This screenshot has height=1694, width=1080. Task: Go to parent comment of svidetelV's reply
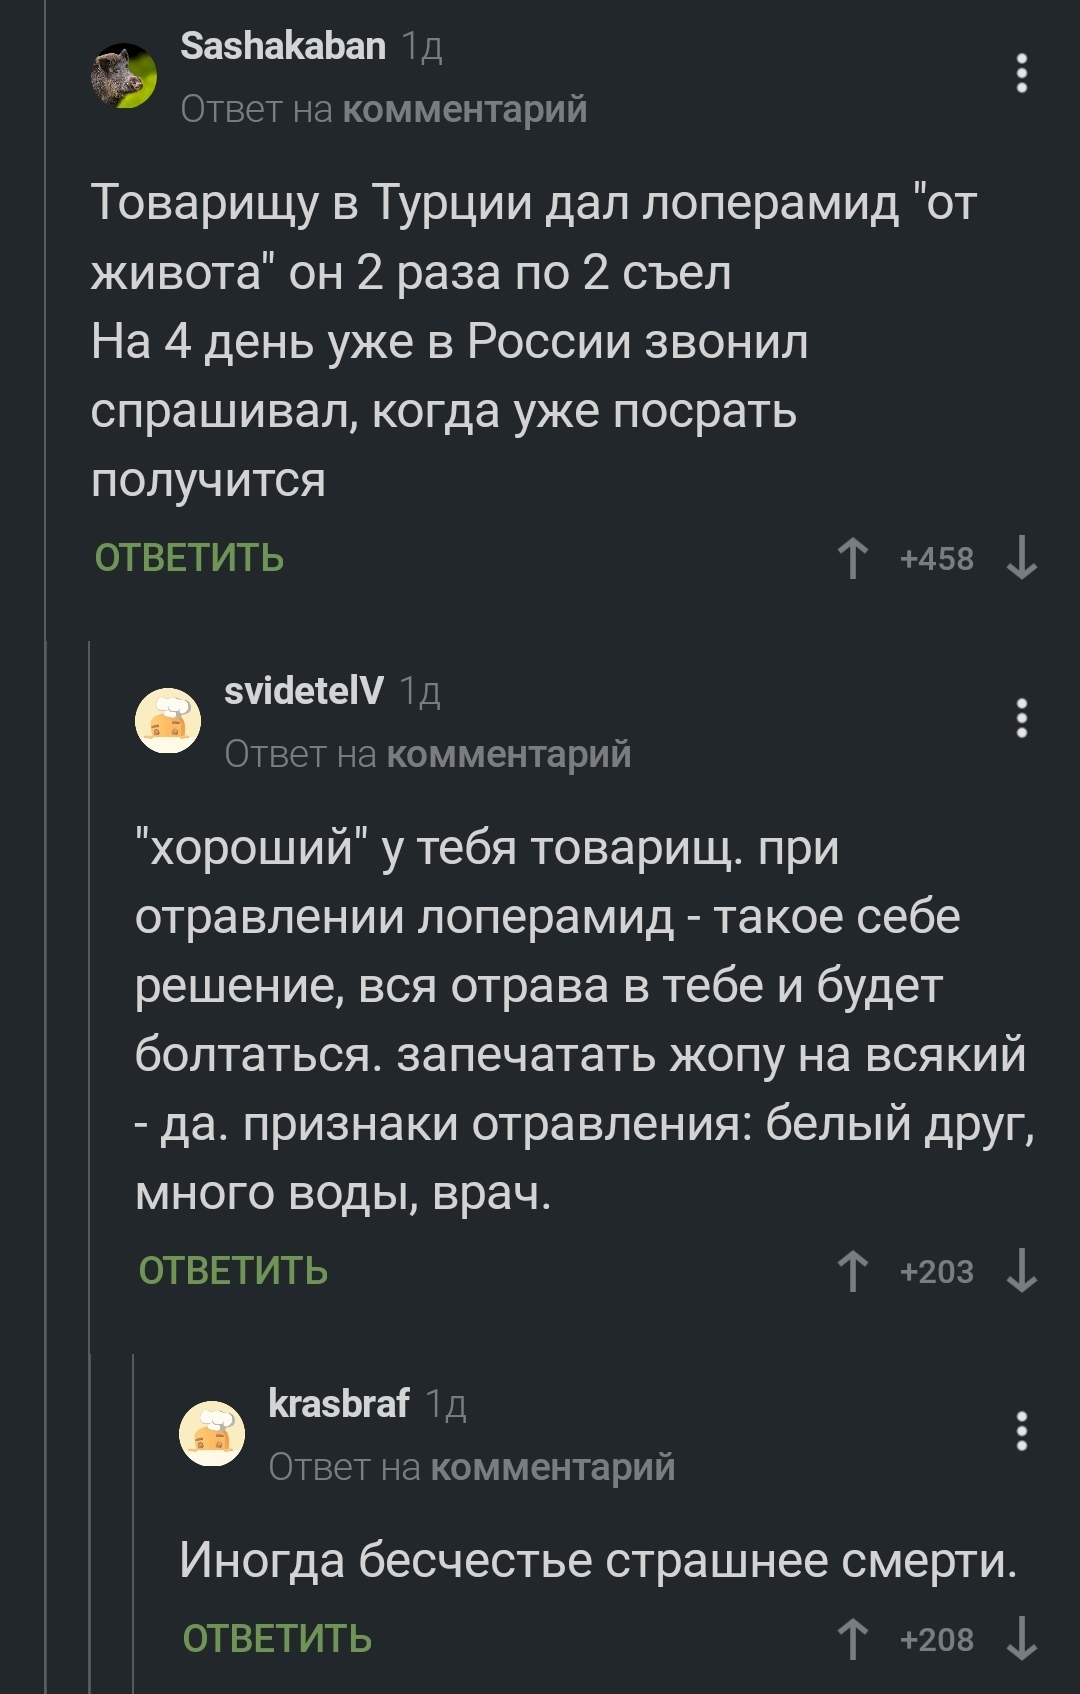click(x=508, y=754)
